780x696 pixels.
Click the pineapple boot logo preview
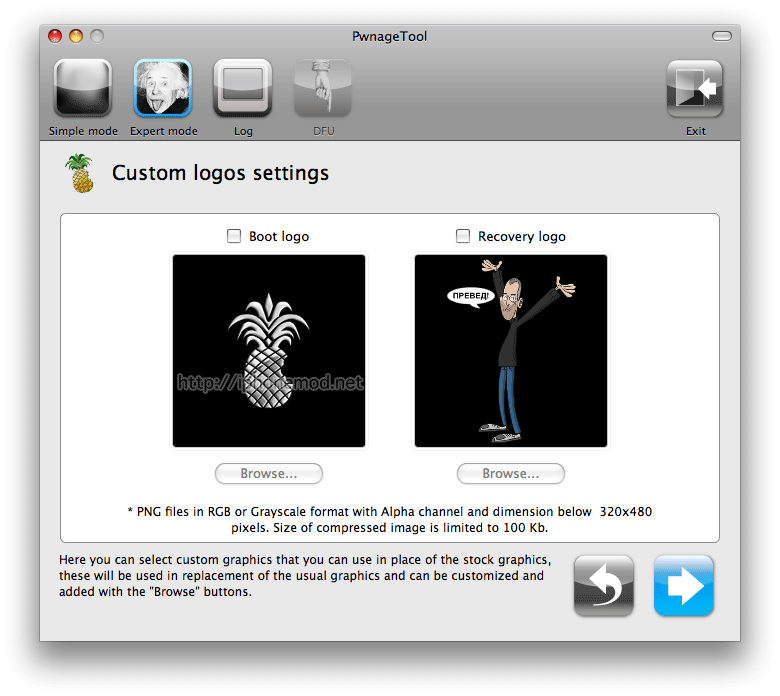[269, 351]
